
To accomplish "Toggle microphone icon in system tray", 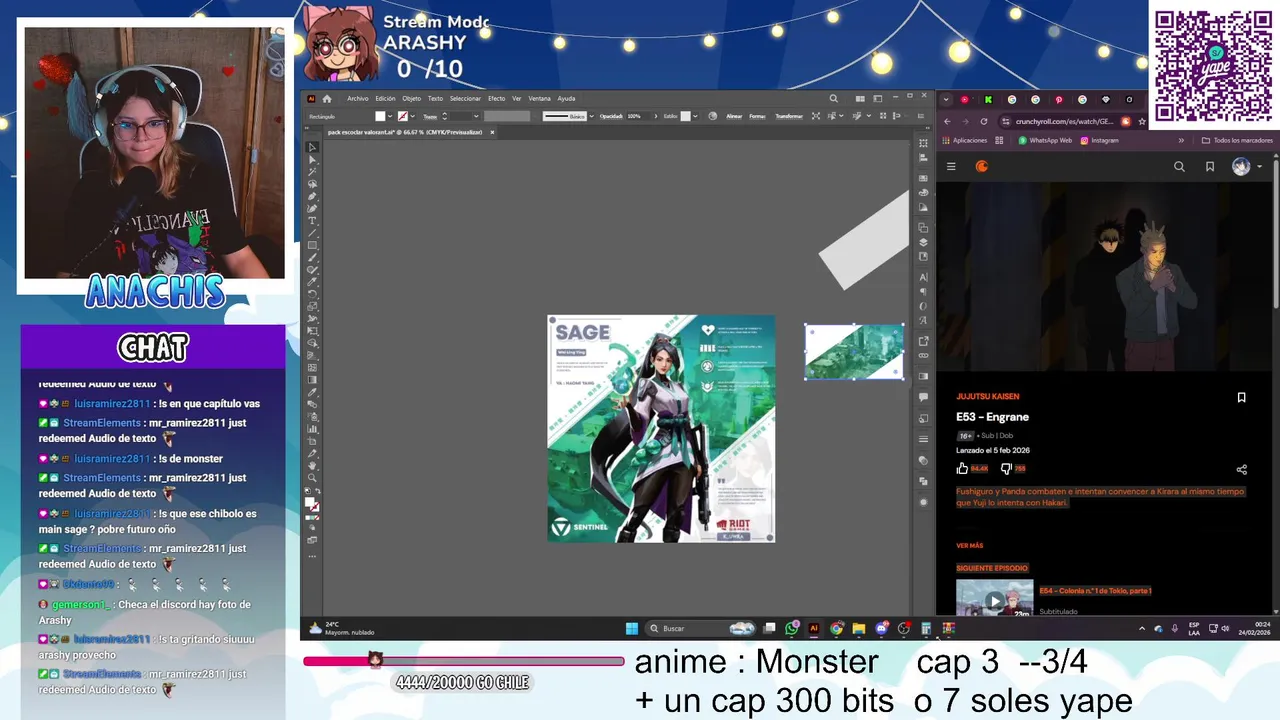I will pos(1173,628).
